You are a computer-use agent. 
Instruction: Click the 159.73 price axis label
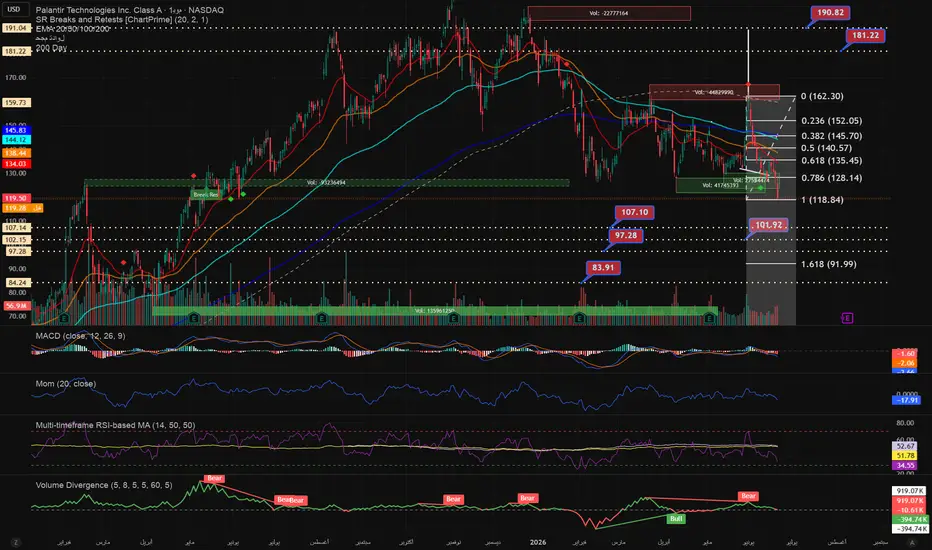coord(16,102)
